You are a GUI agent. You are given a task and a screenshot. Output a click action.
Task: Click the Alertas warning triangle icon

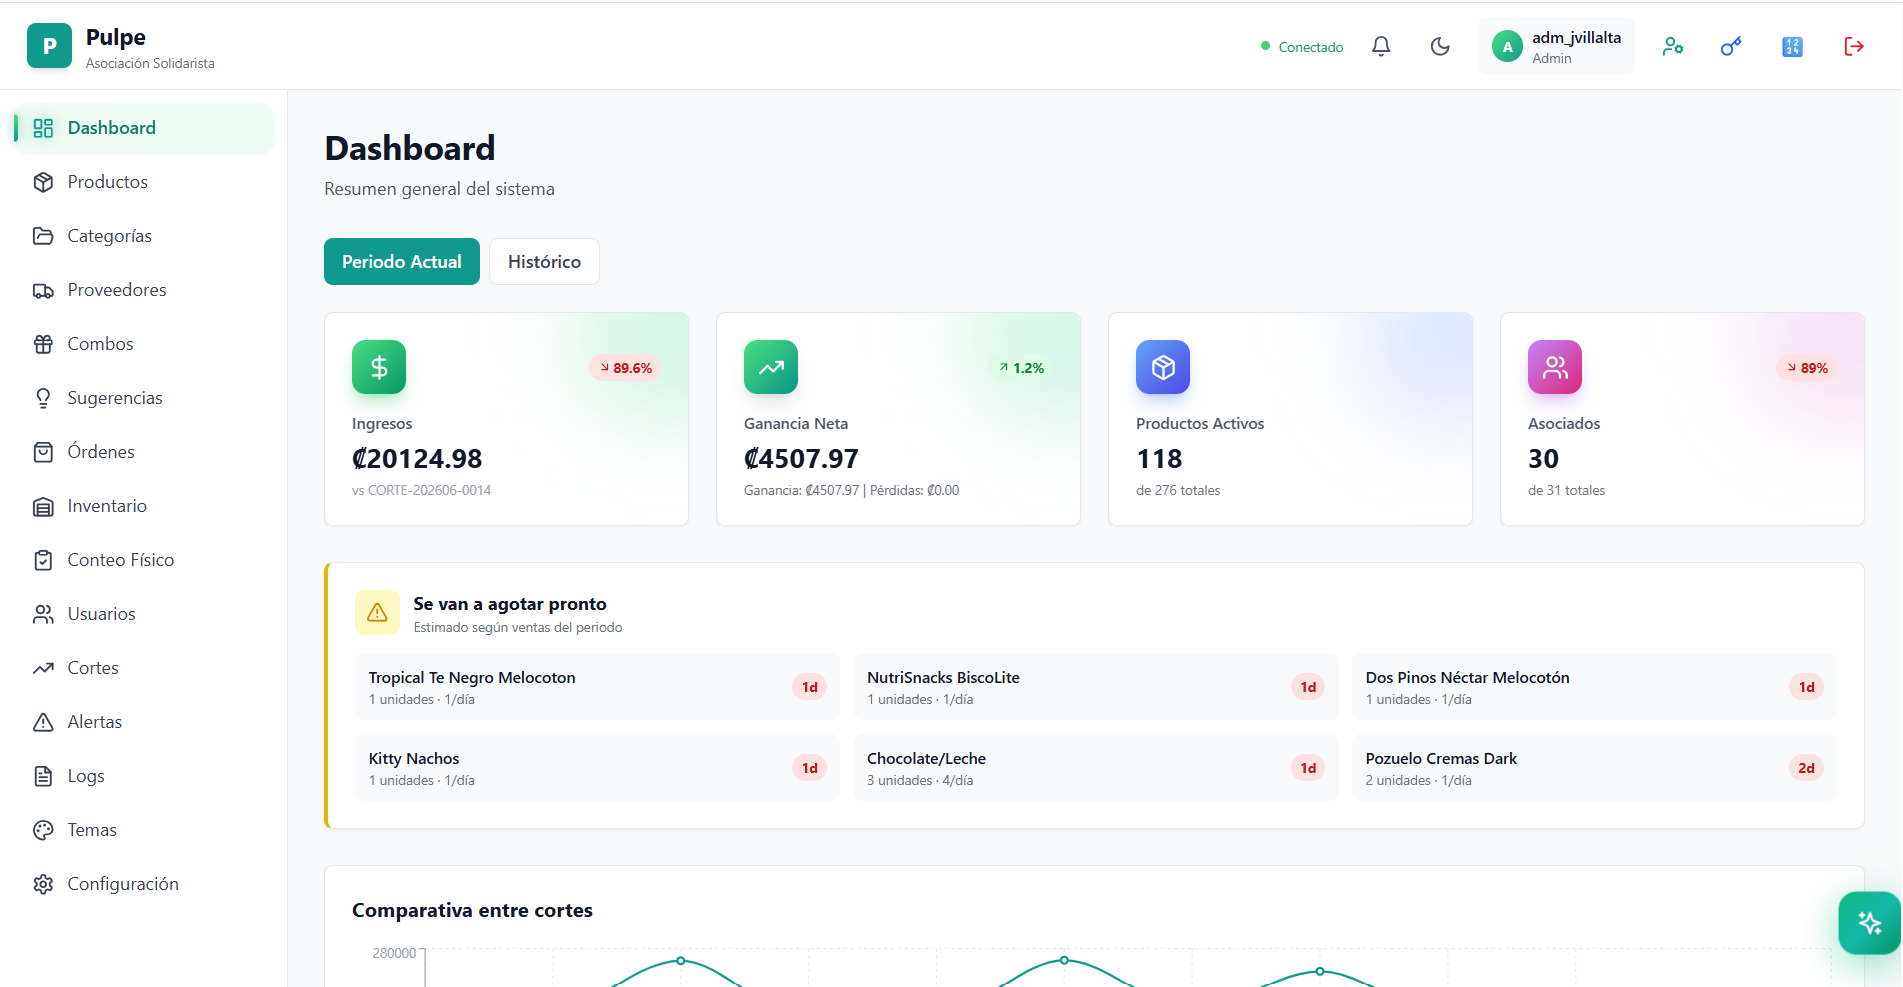(43, 722)
